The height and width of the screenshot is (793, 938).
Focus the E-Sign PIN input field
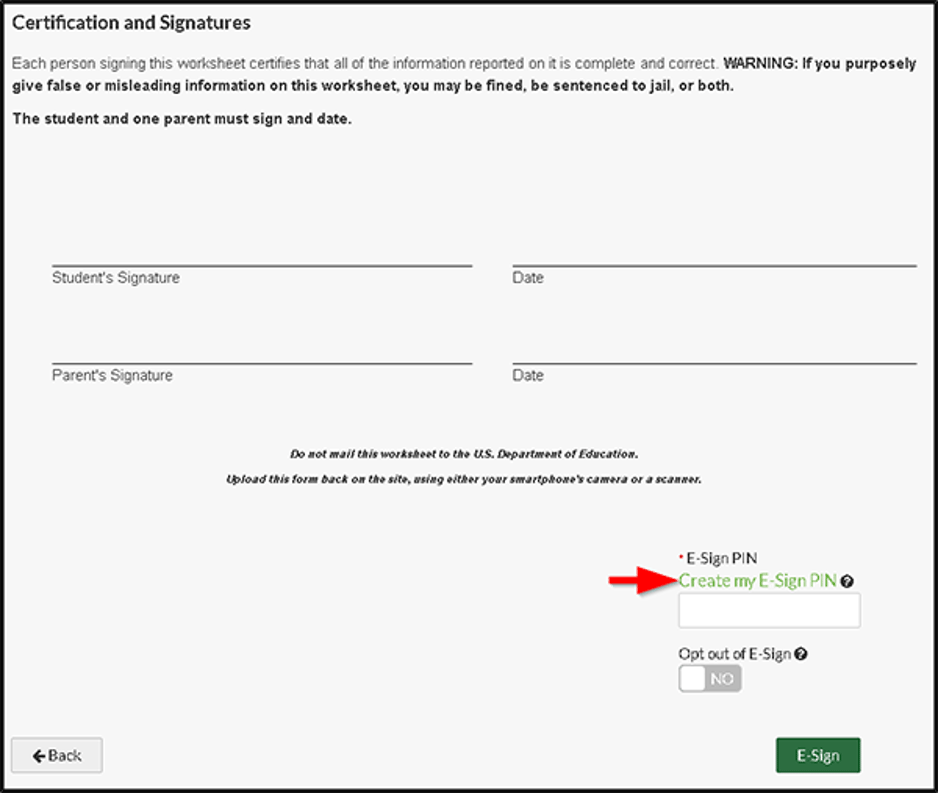(769, 611)
